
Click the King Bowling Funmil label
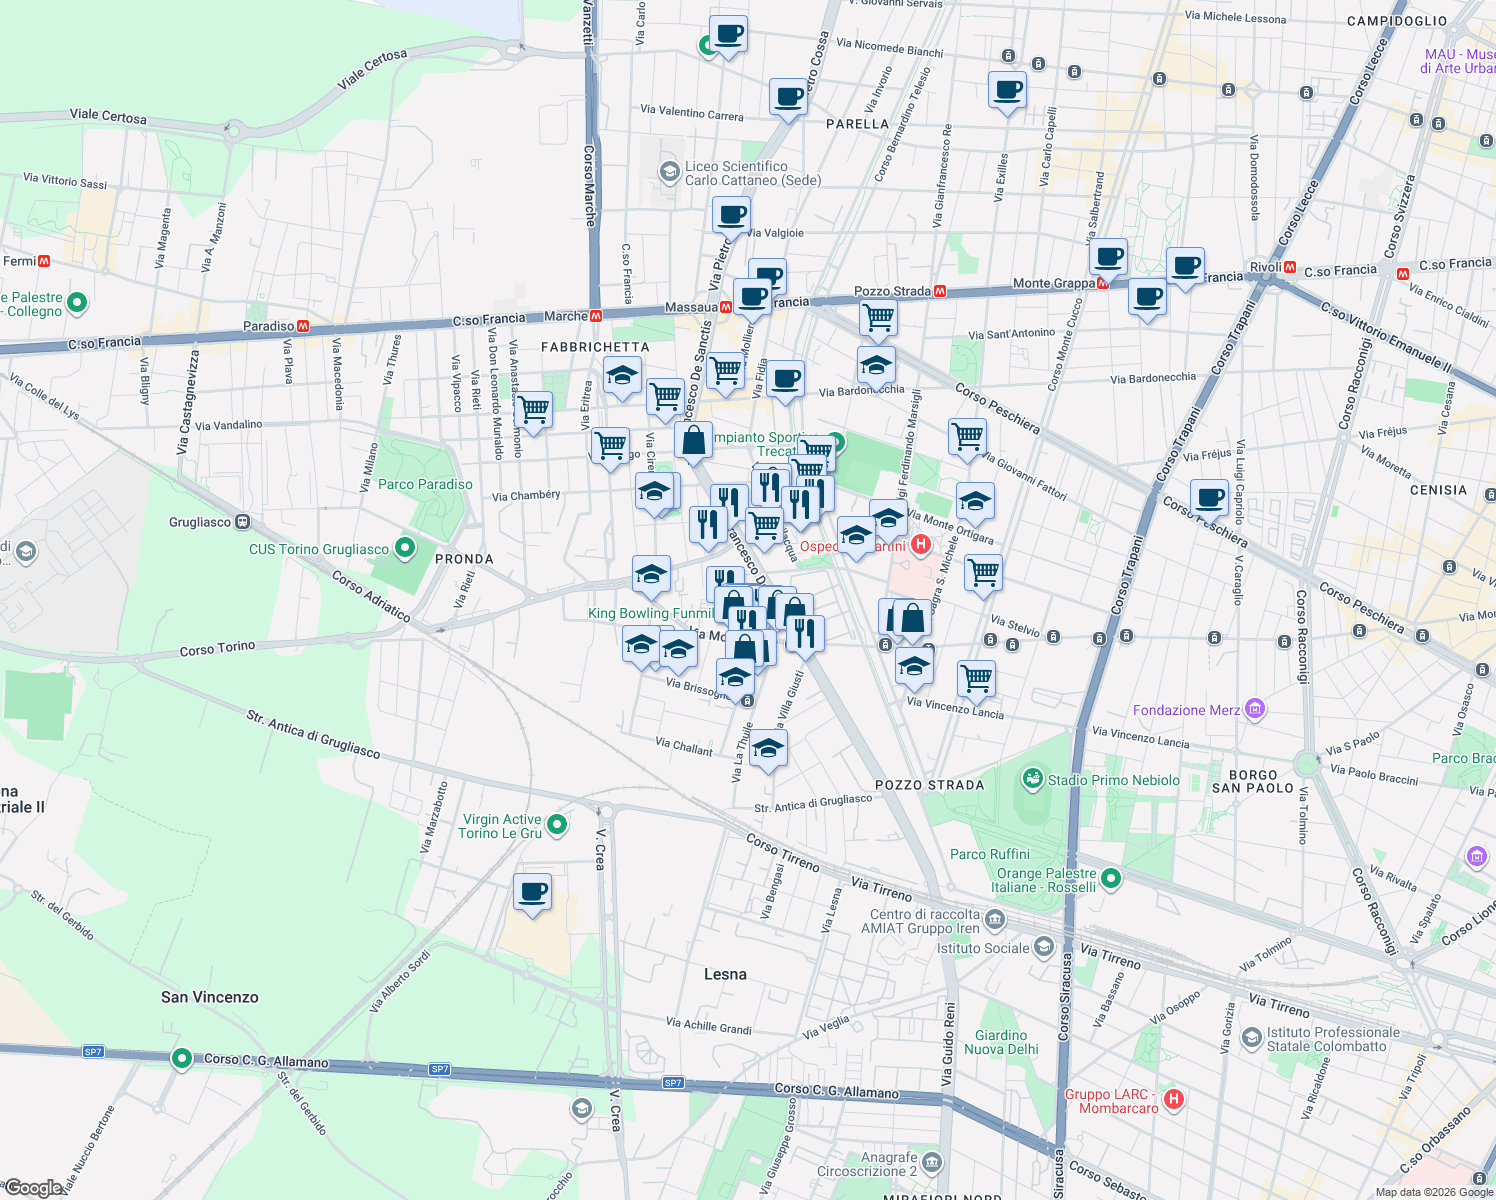[651, 613]
